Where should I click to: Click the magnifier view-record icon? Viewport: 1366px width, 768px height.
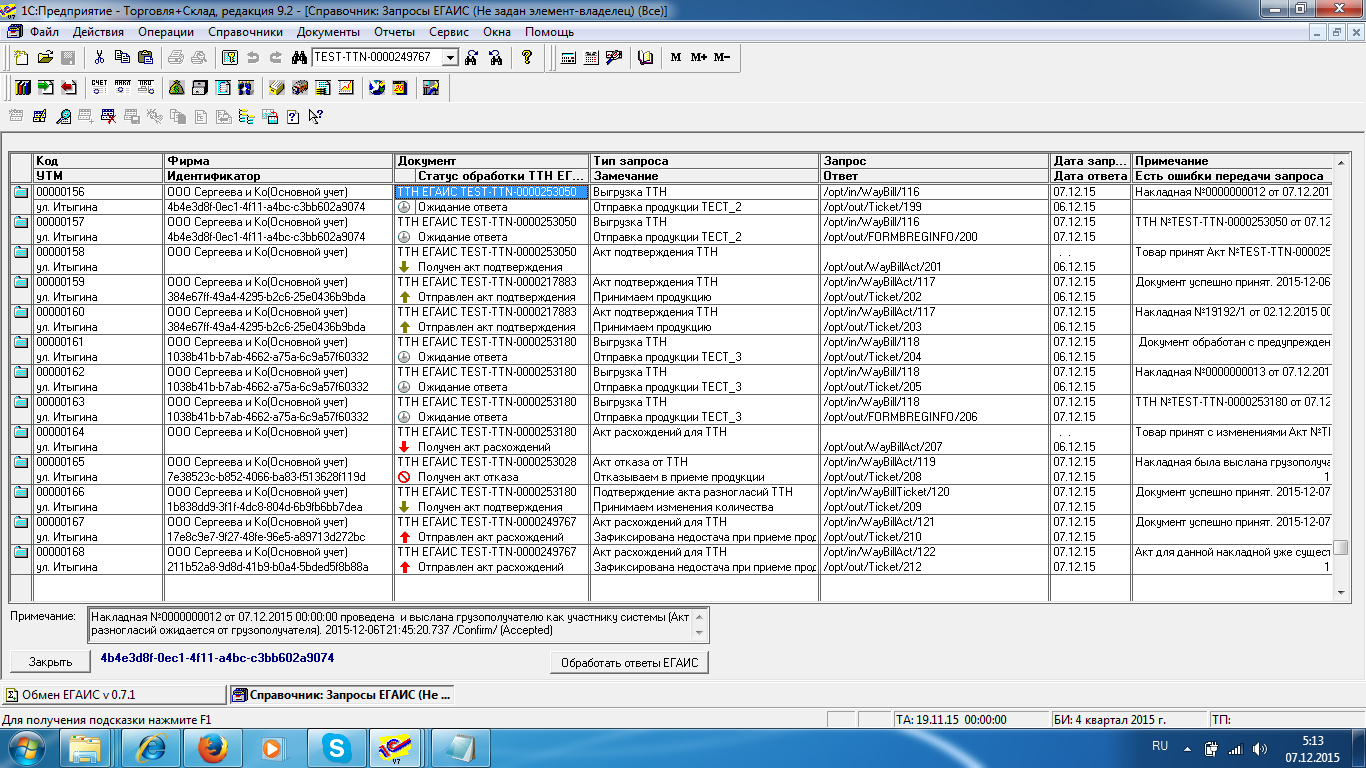click(x=63, y=117)
